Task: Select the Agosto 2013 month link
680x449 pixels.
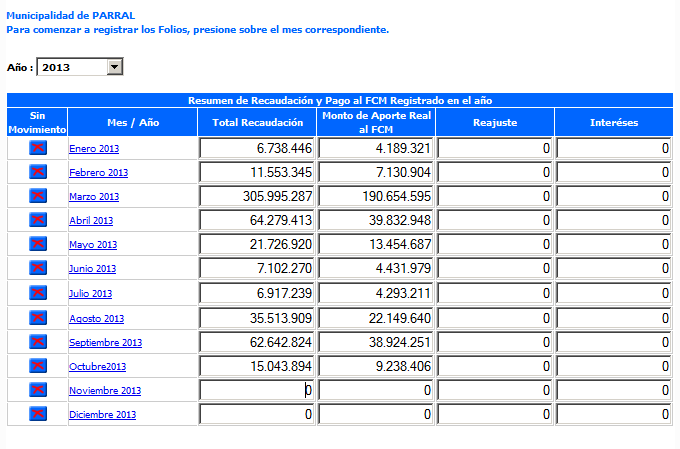Action: point(97,318)
